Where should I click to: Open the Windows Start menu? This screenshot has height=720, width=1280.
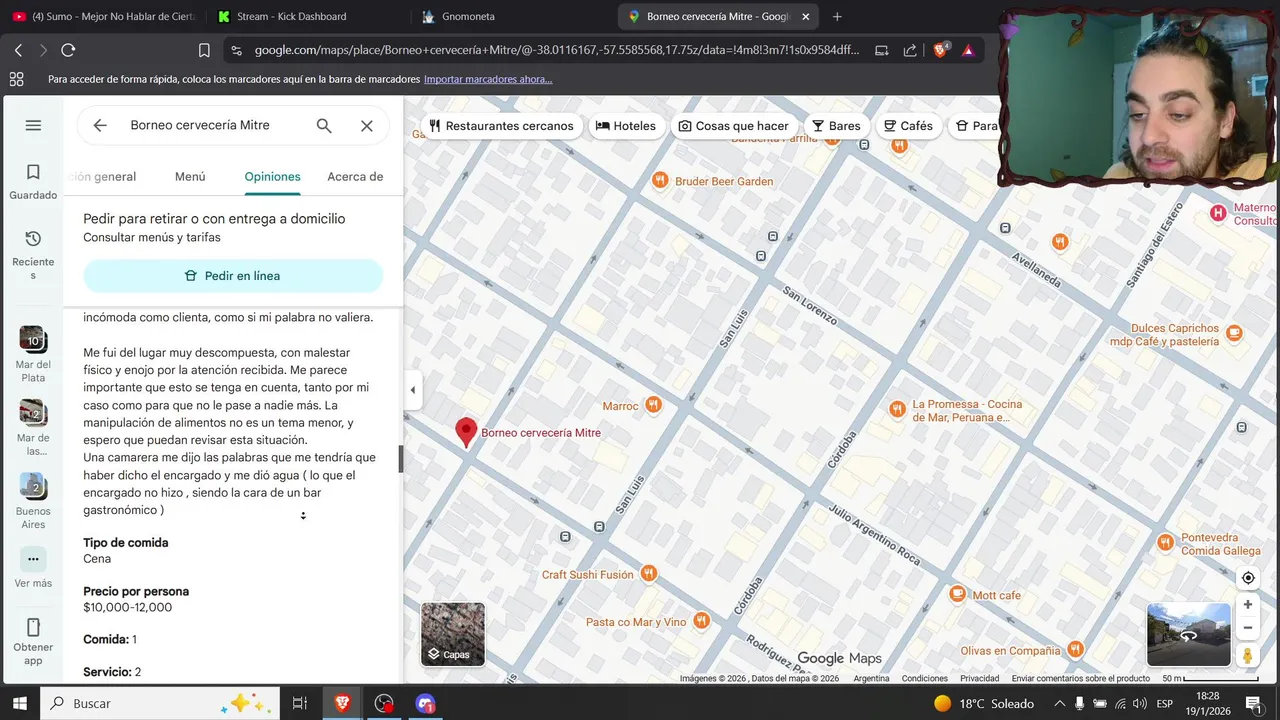coord(19,703)
